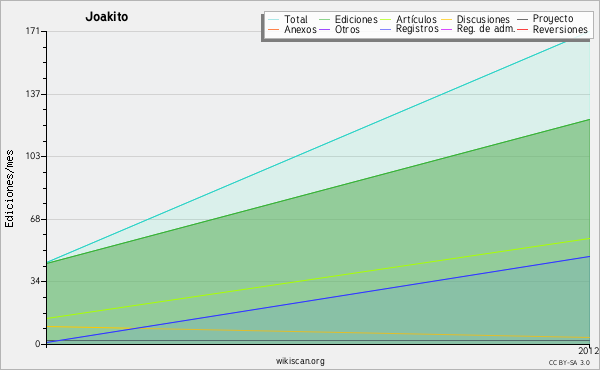Click the Reversiones legend label
600x370 pixels.
click(x=560, y=29)
